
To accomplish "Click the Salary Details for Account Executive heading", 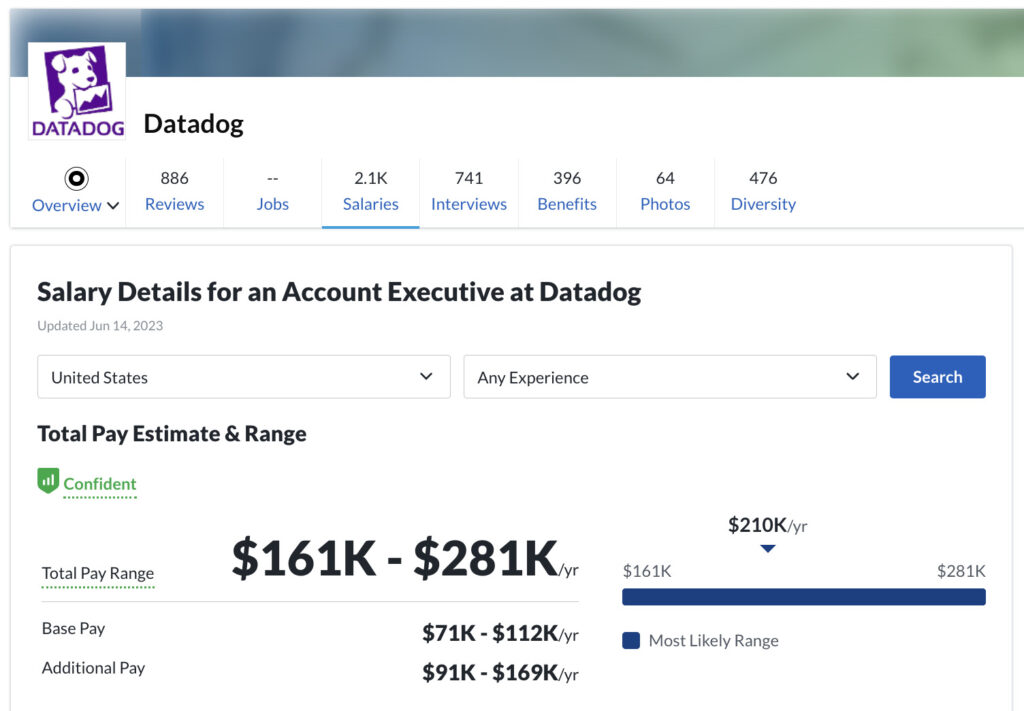I will (x=339, y=292).
